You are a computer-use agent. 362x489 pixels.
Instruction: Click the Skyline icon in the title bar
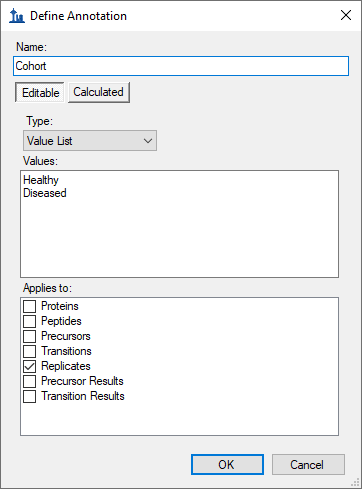17,16
